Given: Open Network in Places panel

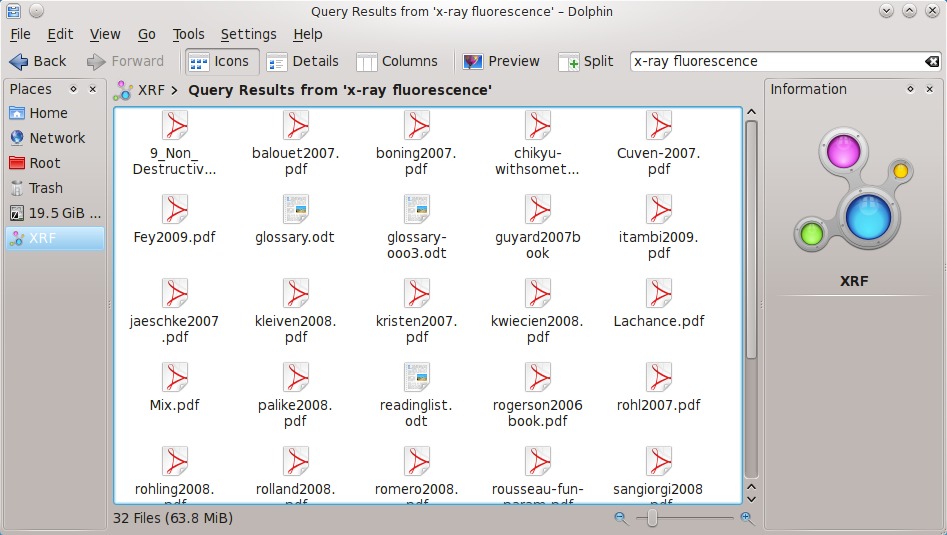Looking at the screenshot, I should (56, 138).
